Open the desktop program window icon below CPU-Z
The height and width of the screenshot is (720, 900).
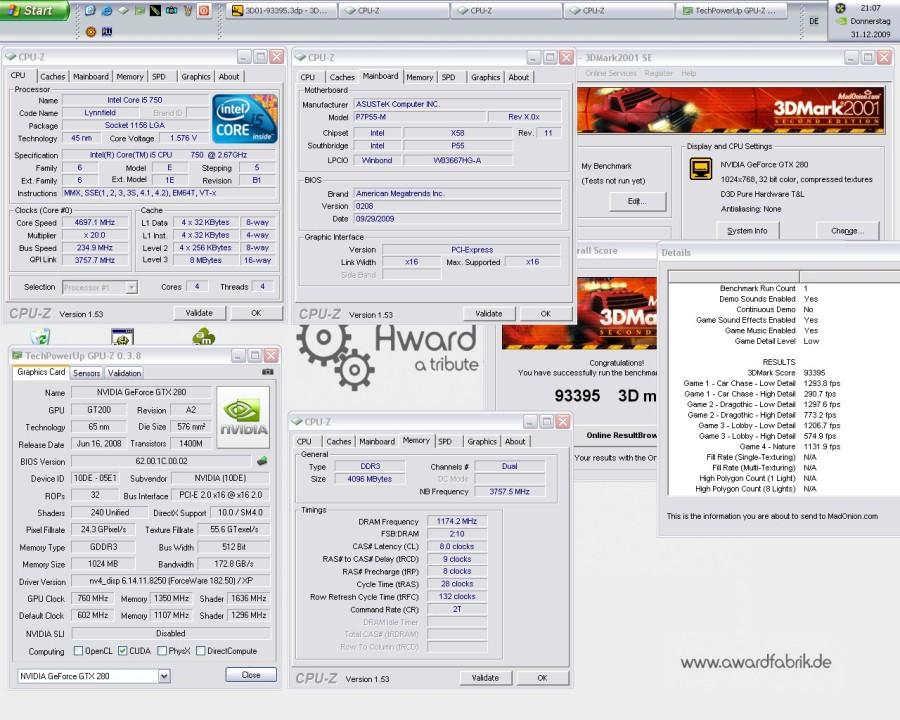pyautogui.click(x=122, y=336)
